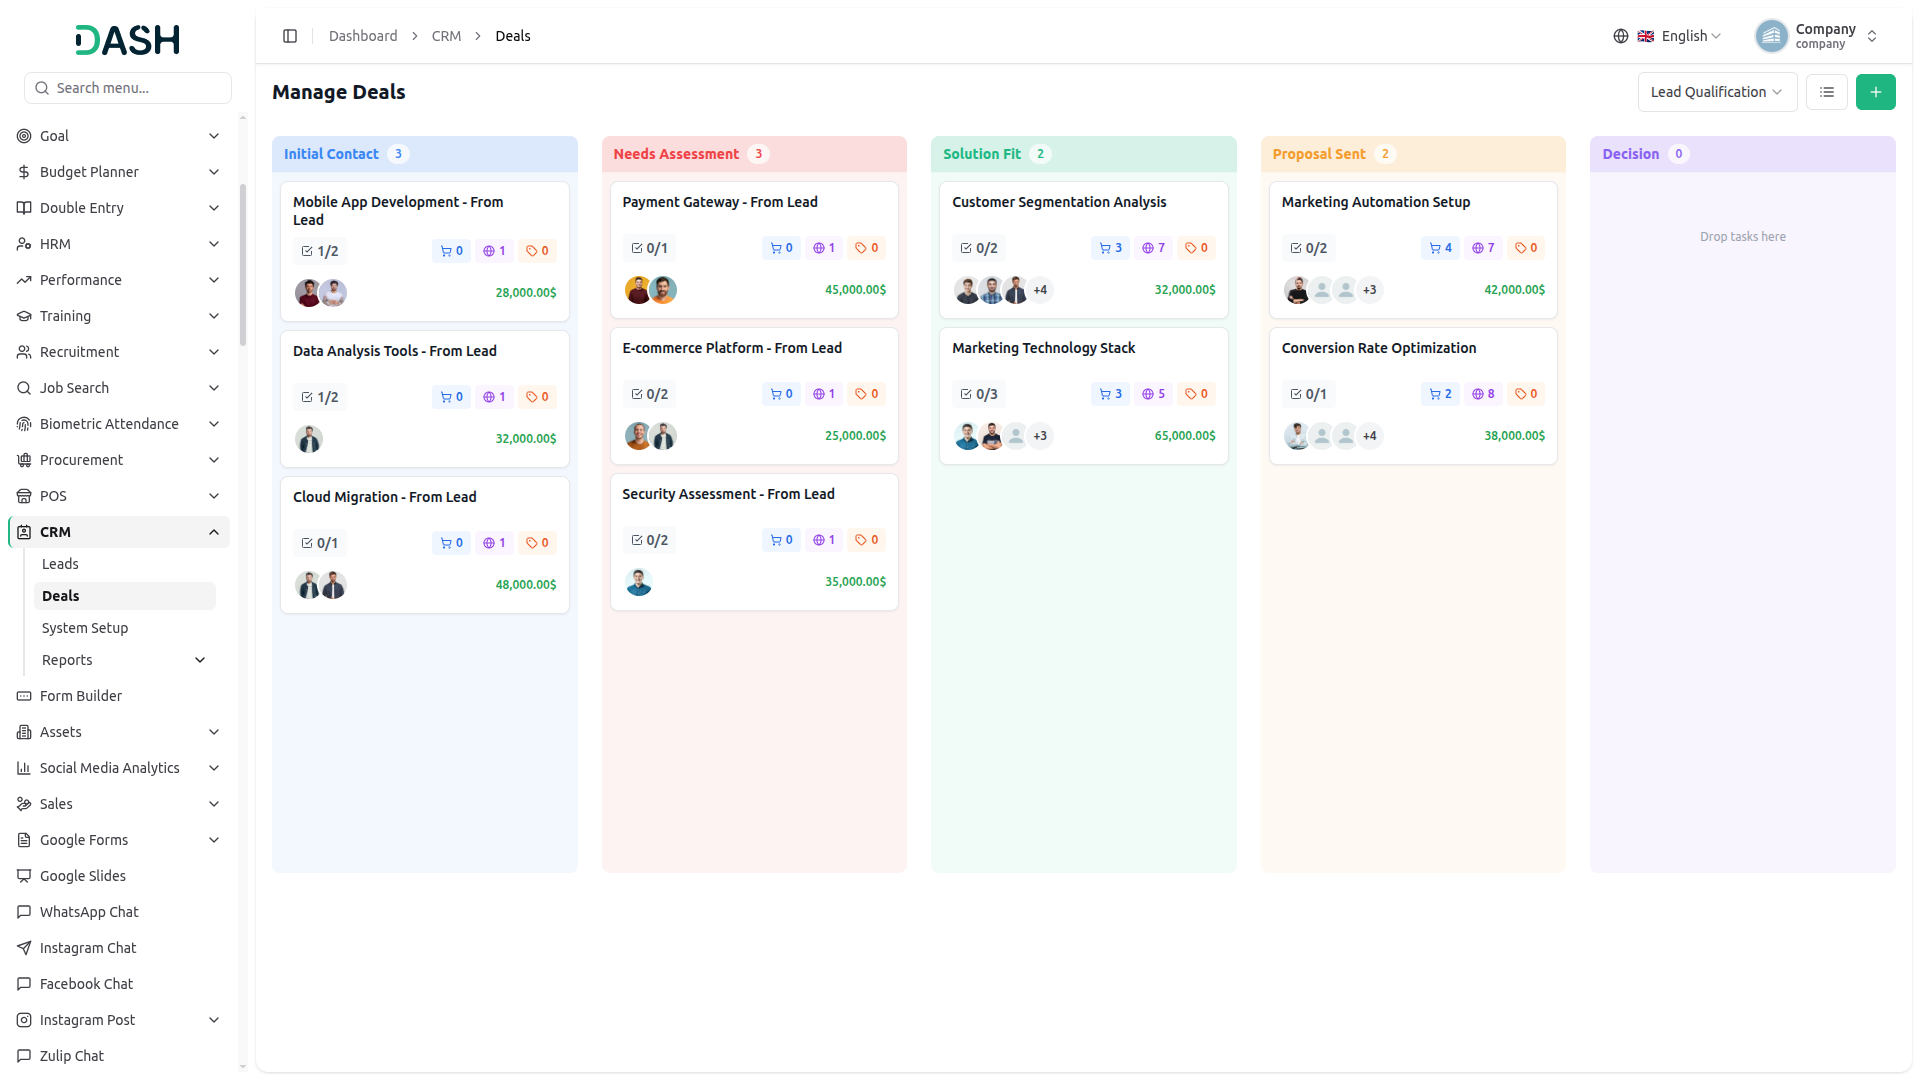Click products cart badge on Marketing Automation Setup
This screenshot has width=1920, height=1080.
pyautogui.click(x=1440, y=248)
